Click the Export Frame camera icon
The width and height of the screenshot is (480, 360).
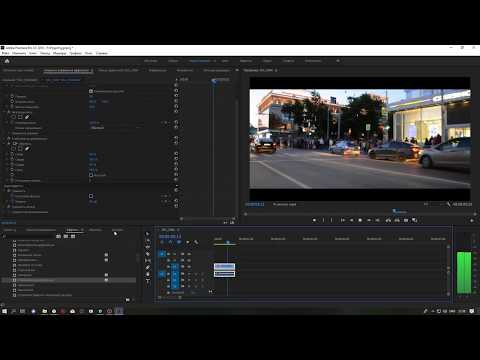[406, 220]
